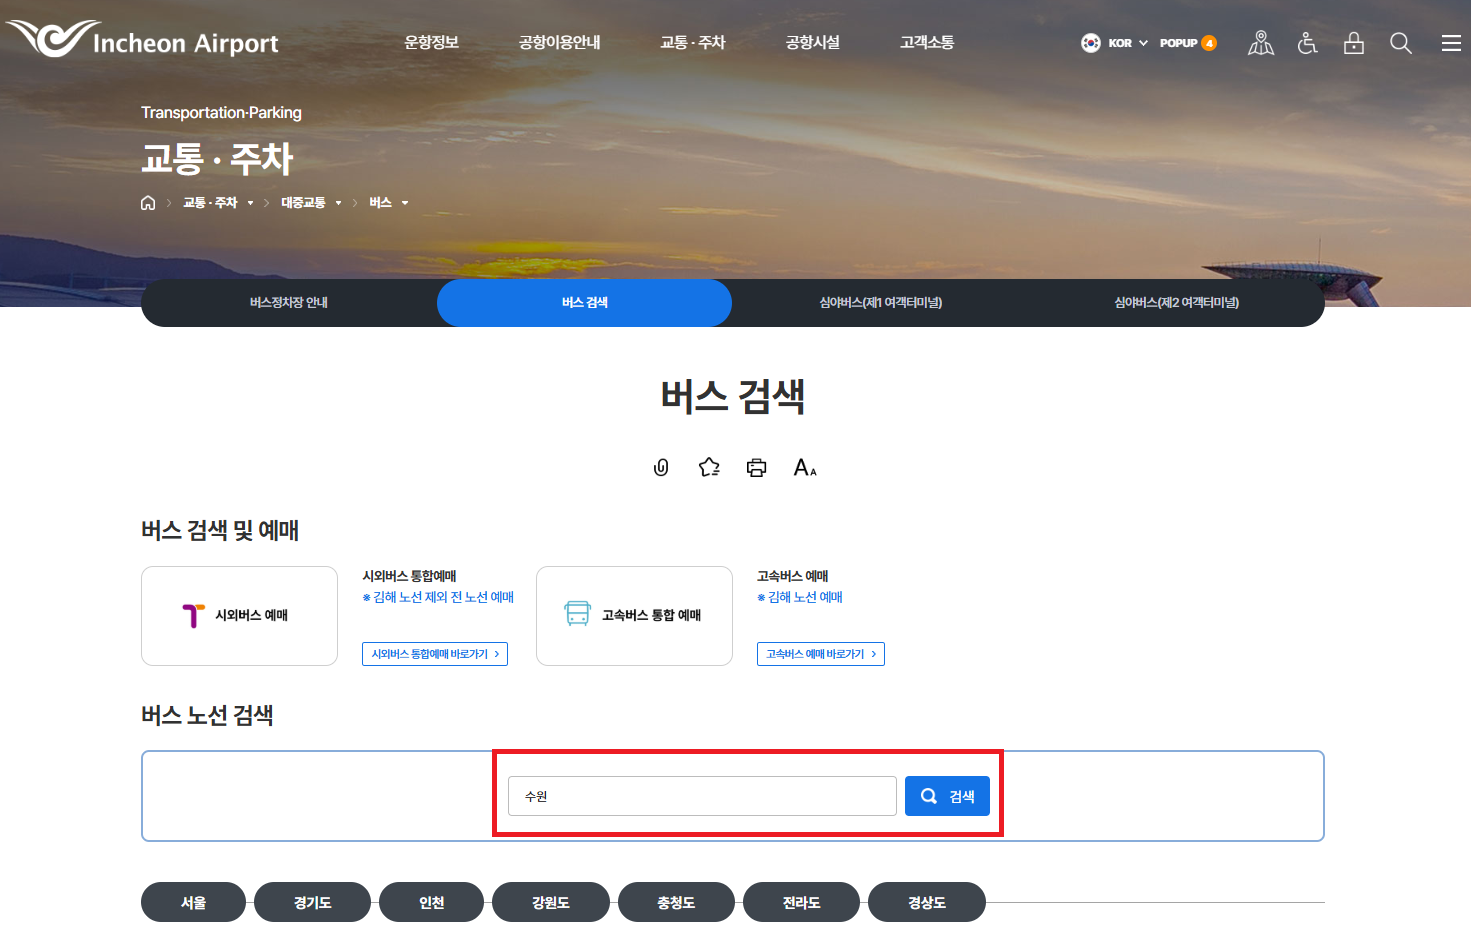1471x939 pixels.
Task: Click the home icon in the breadcrumb
Action: (148, 202)
